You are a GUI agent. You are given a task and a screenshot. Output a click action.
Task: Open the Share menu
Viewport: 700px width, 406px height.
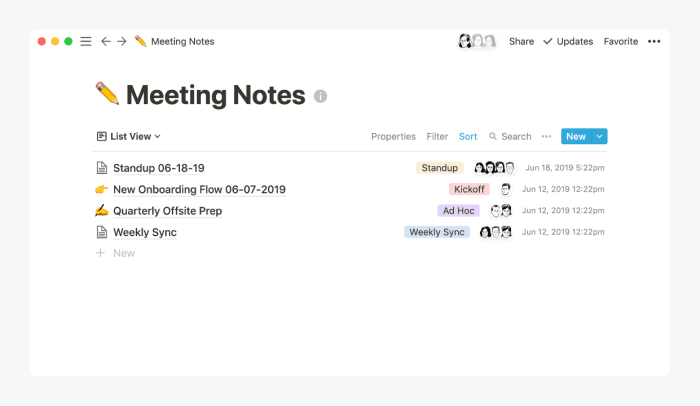click(x=521, y=42)
